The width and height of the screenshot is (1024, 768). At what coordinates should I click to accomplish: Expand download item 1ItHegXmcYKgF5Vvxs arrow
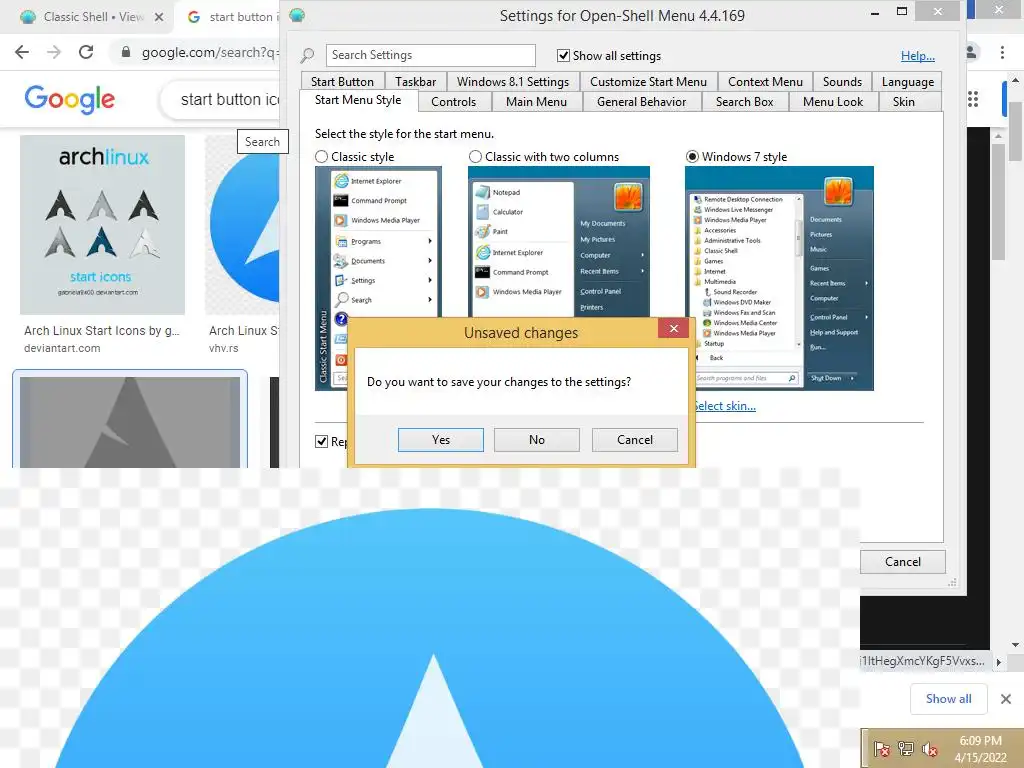pyautogui.click(x=999, y=662)
